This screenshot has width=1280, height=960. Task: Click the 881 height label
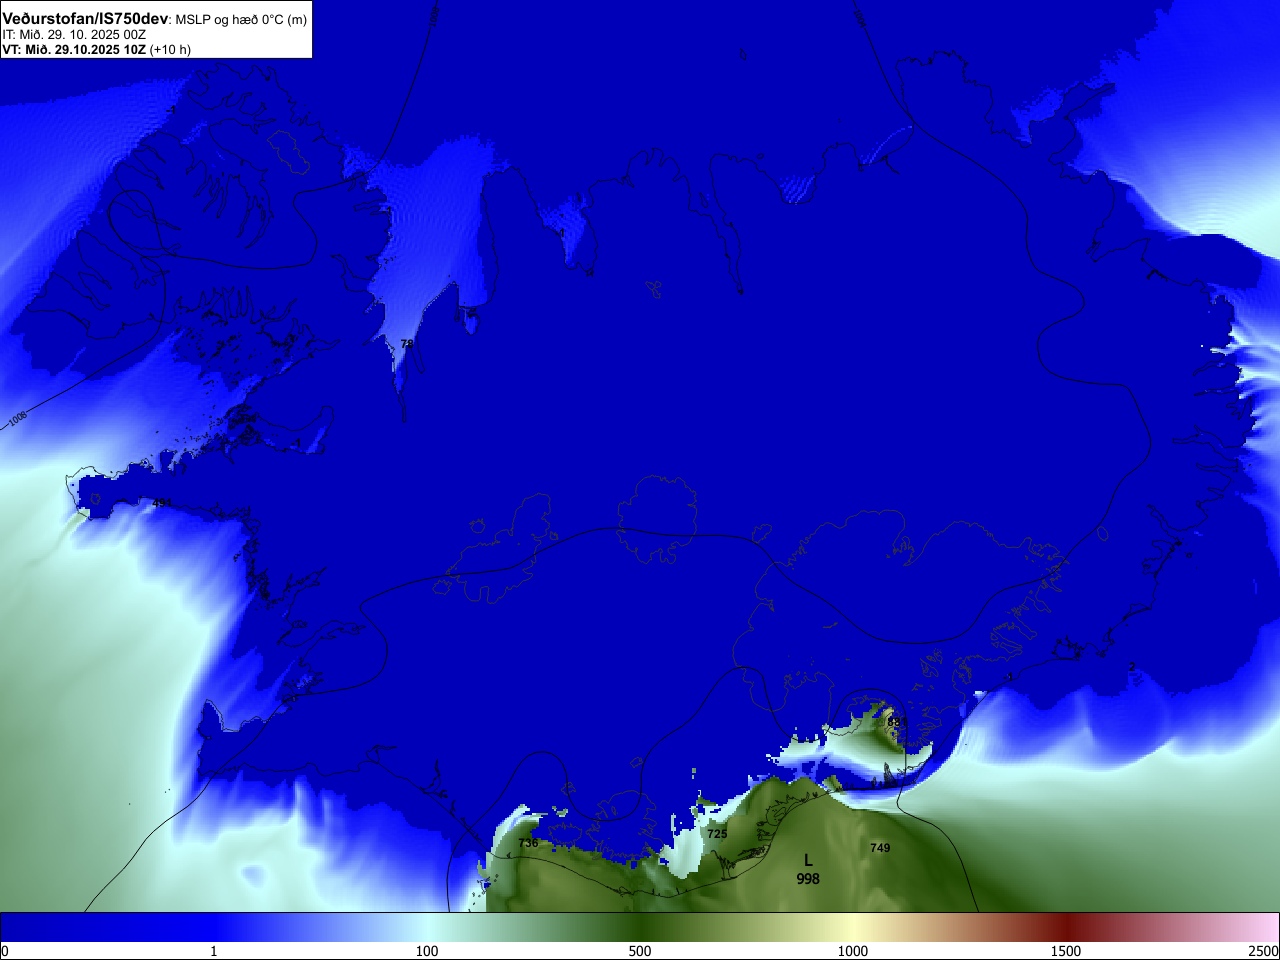point(897,721)
